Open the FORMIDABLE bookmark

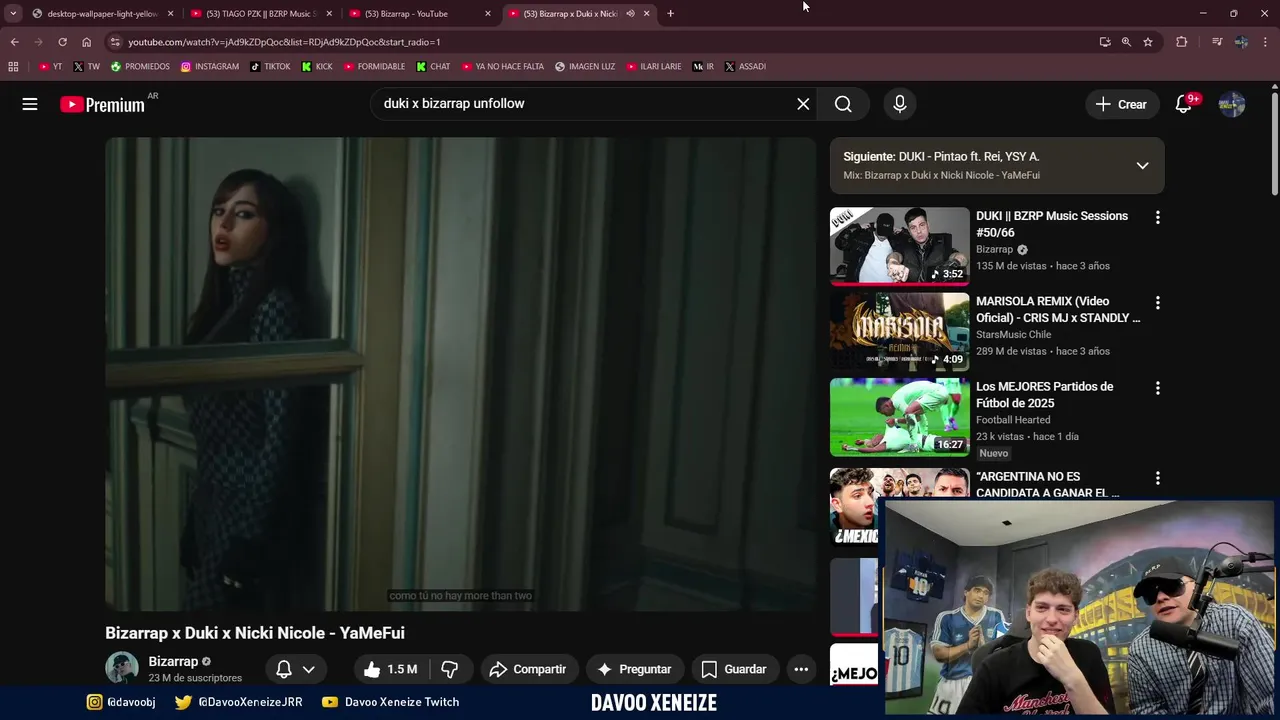[374, 67]
